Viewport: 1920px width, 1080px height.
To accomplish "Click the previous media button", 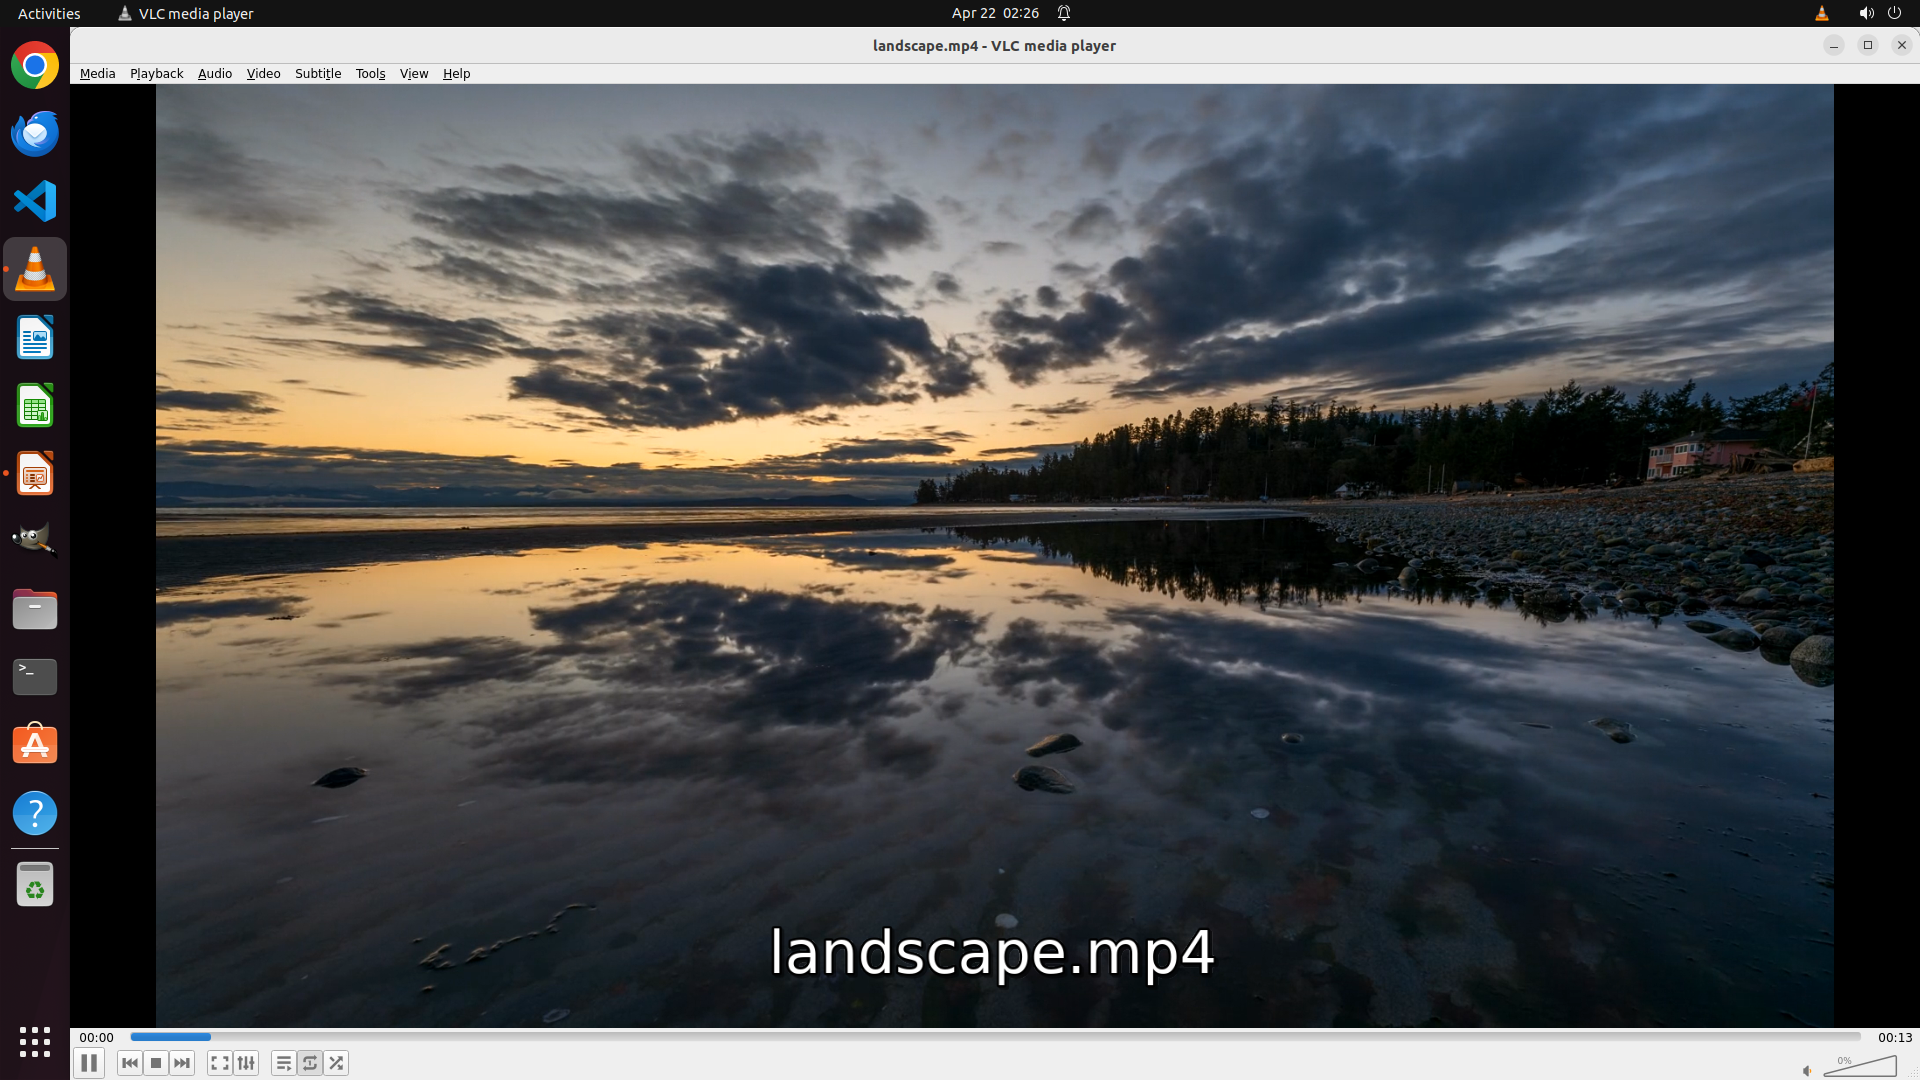I will [x=130, y=1063].
